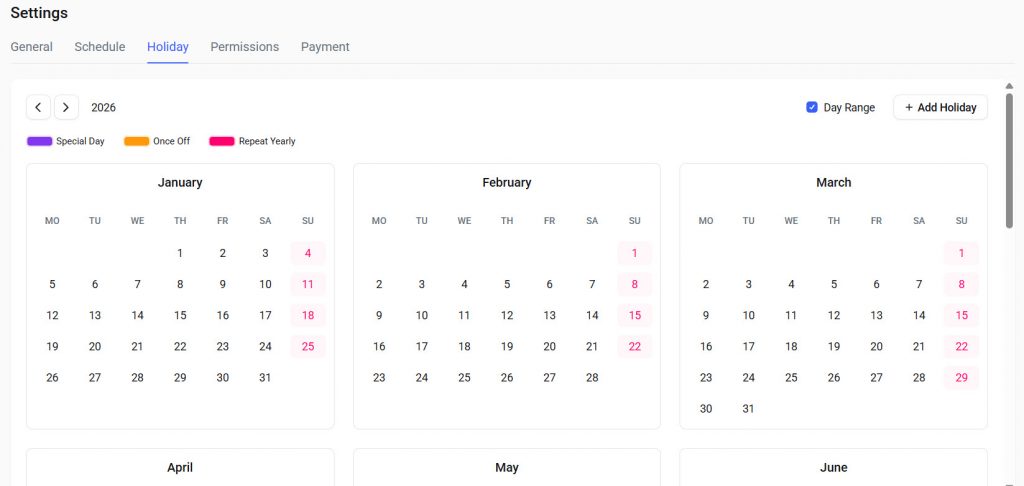Click the Add Holiday button

[x=940, y=107]
